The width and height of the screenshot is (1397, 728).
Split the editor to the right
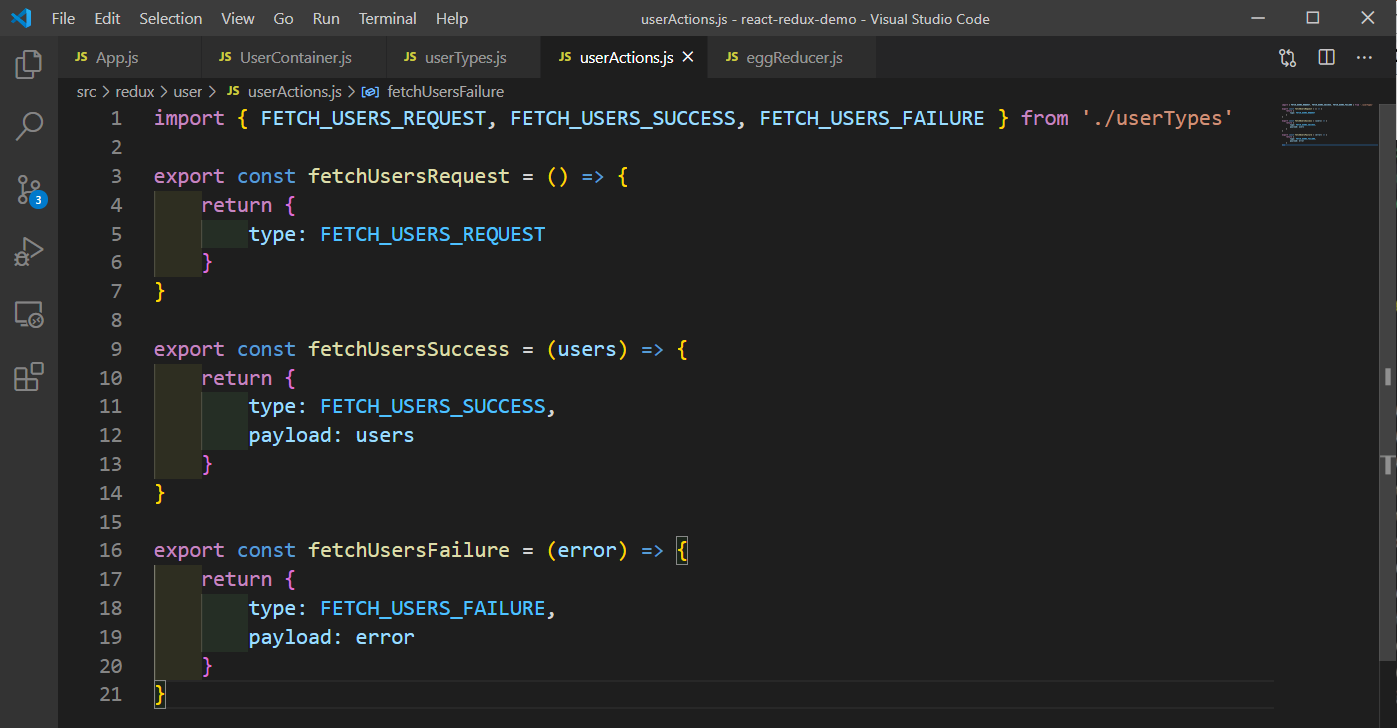[x=1326, y=58]
